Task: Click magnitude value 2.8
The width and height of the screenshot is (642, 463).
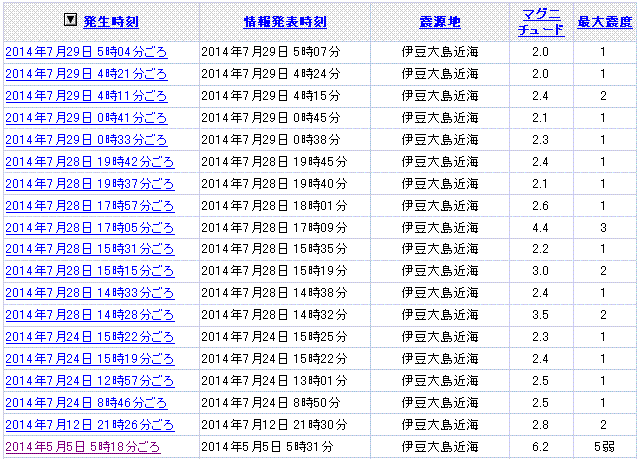Action: coord(540,425)
